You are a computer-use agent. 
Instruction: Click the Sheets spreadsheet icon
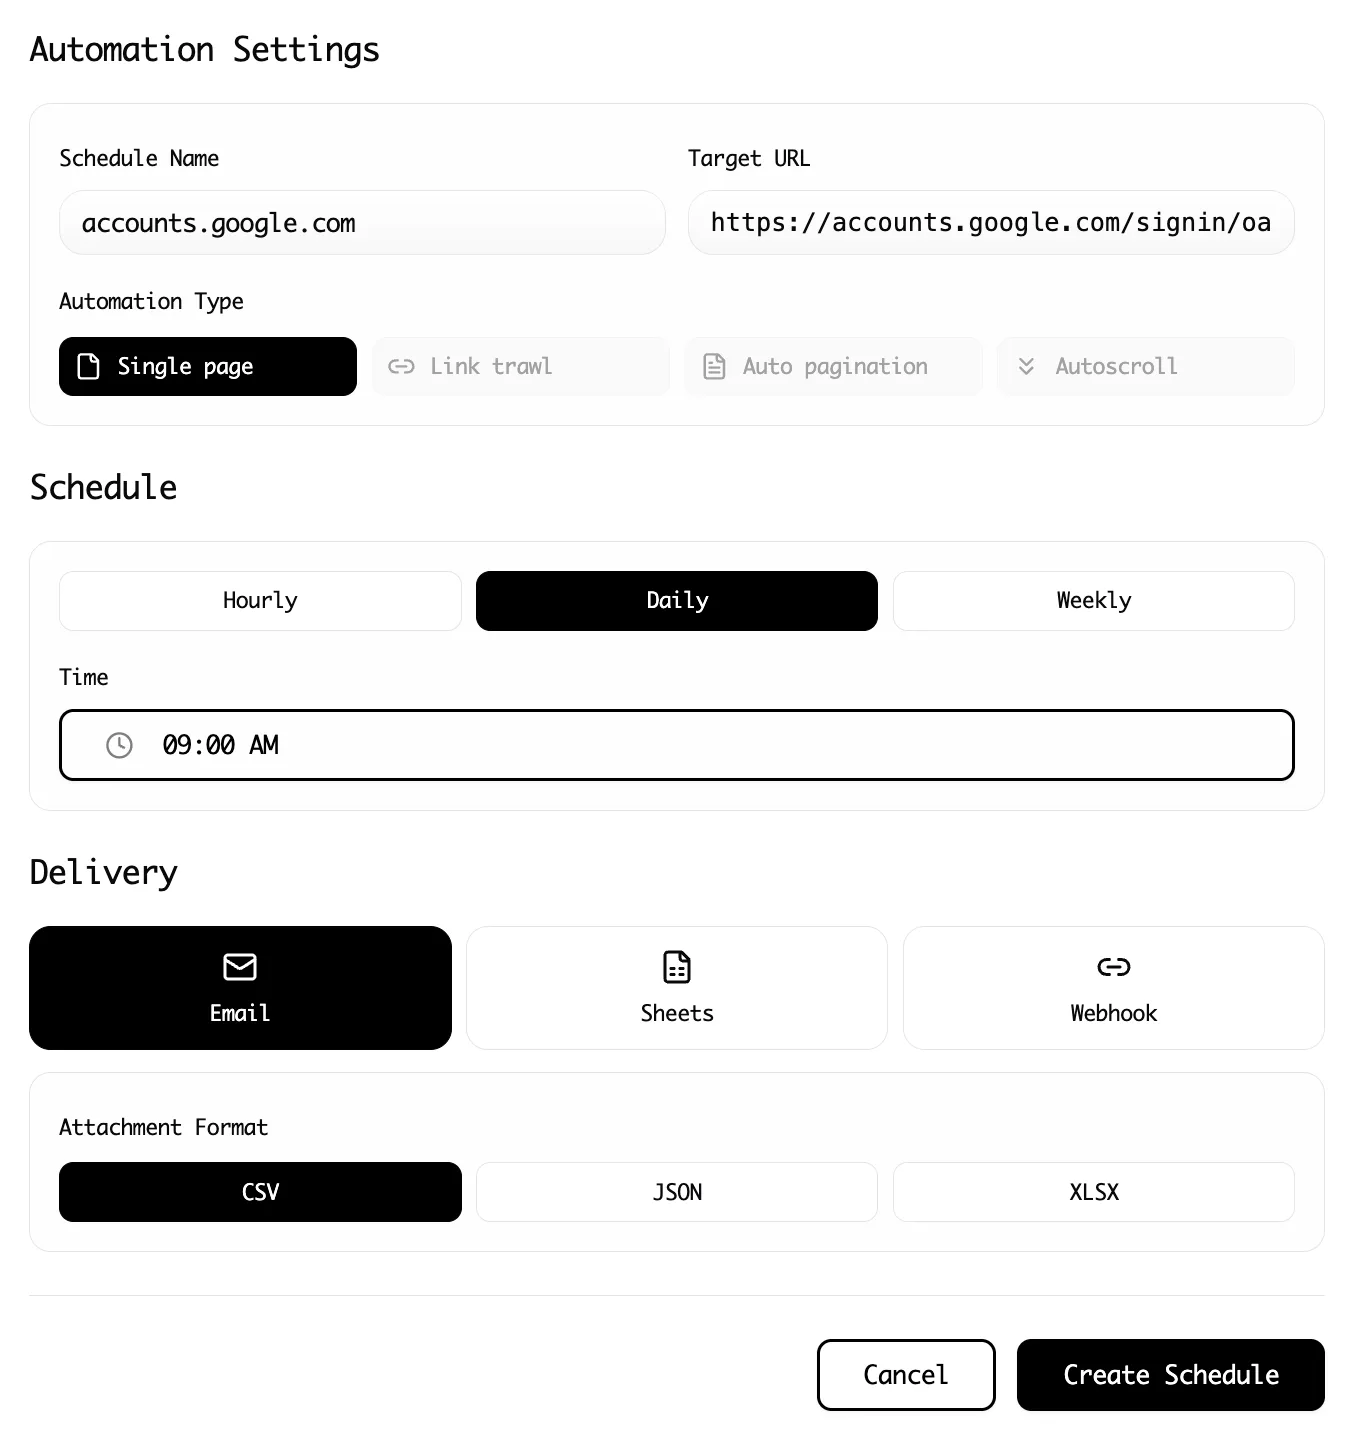(676, 967)
